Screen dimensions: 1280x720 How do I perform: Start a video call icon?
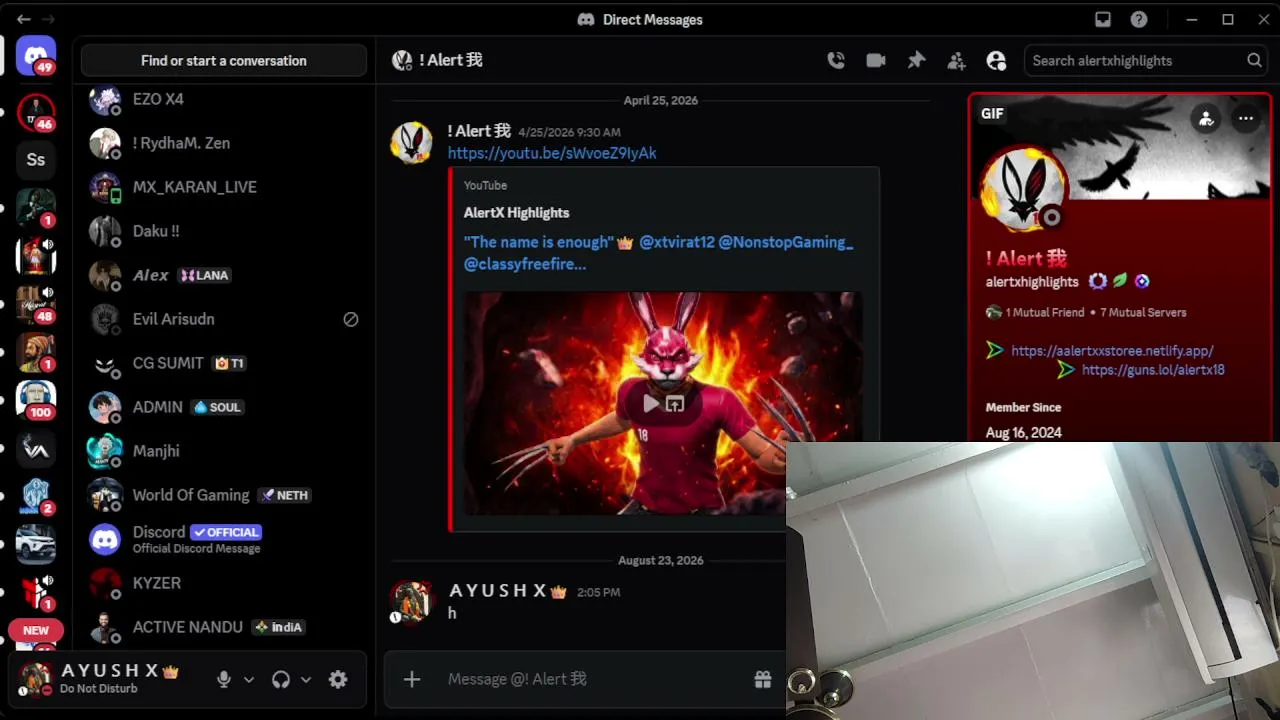click(x=876, y=60)
